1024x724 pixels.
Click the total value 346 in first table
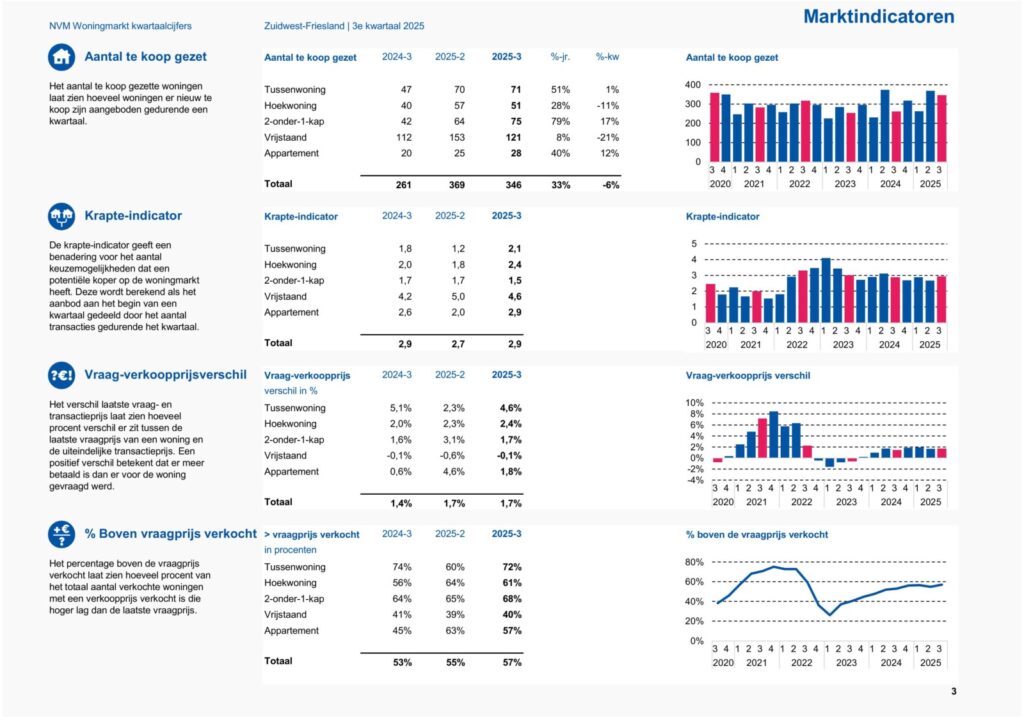(x=510, y=185)
